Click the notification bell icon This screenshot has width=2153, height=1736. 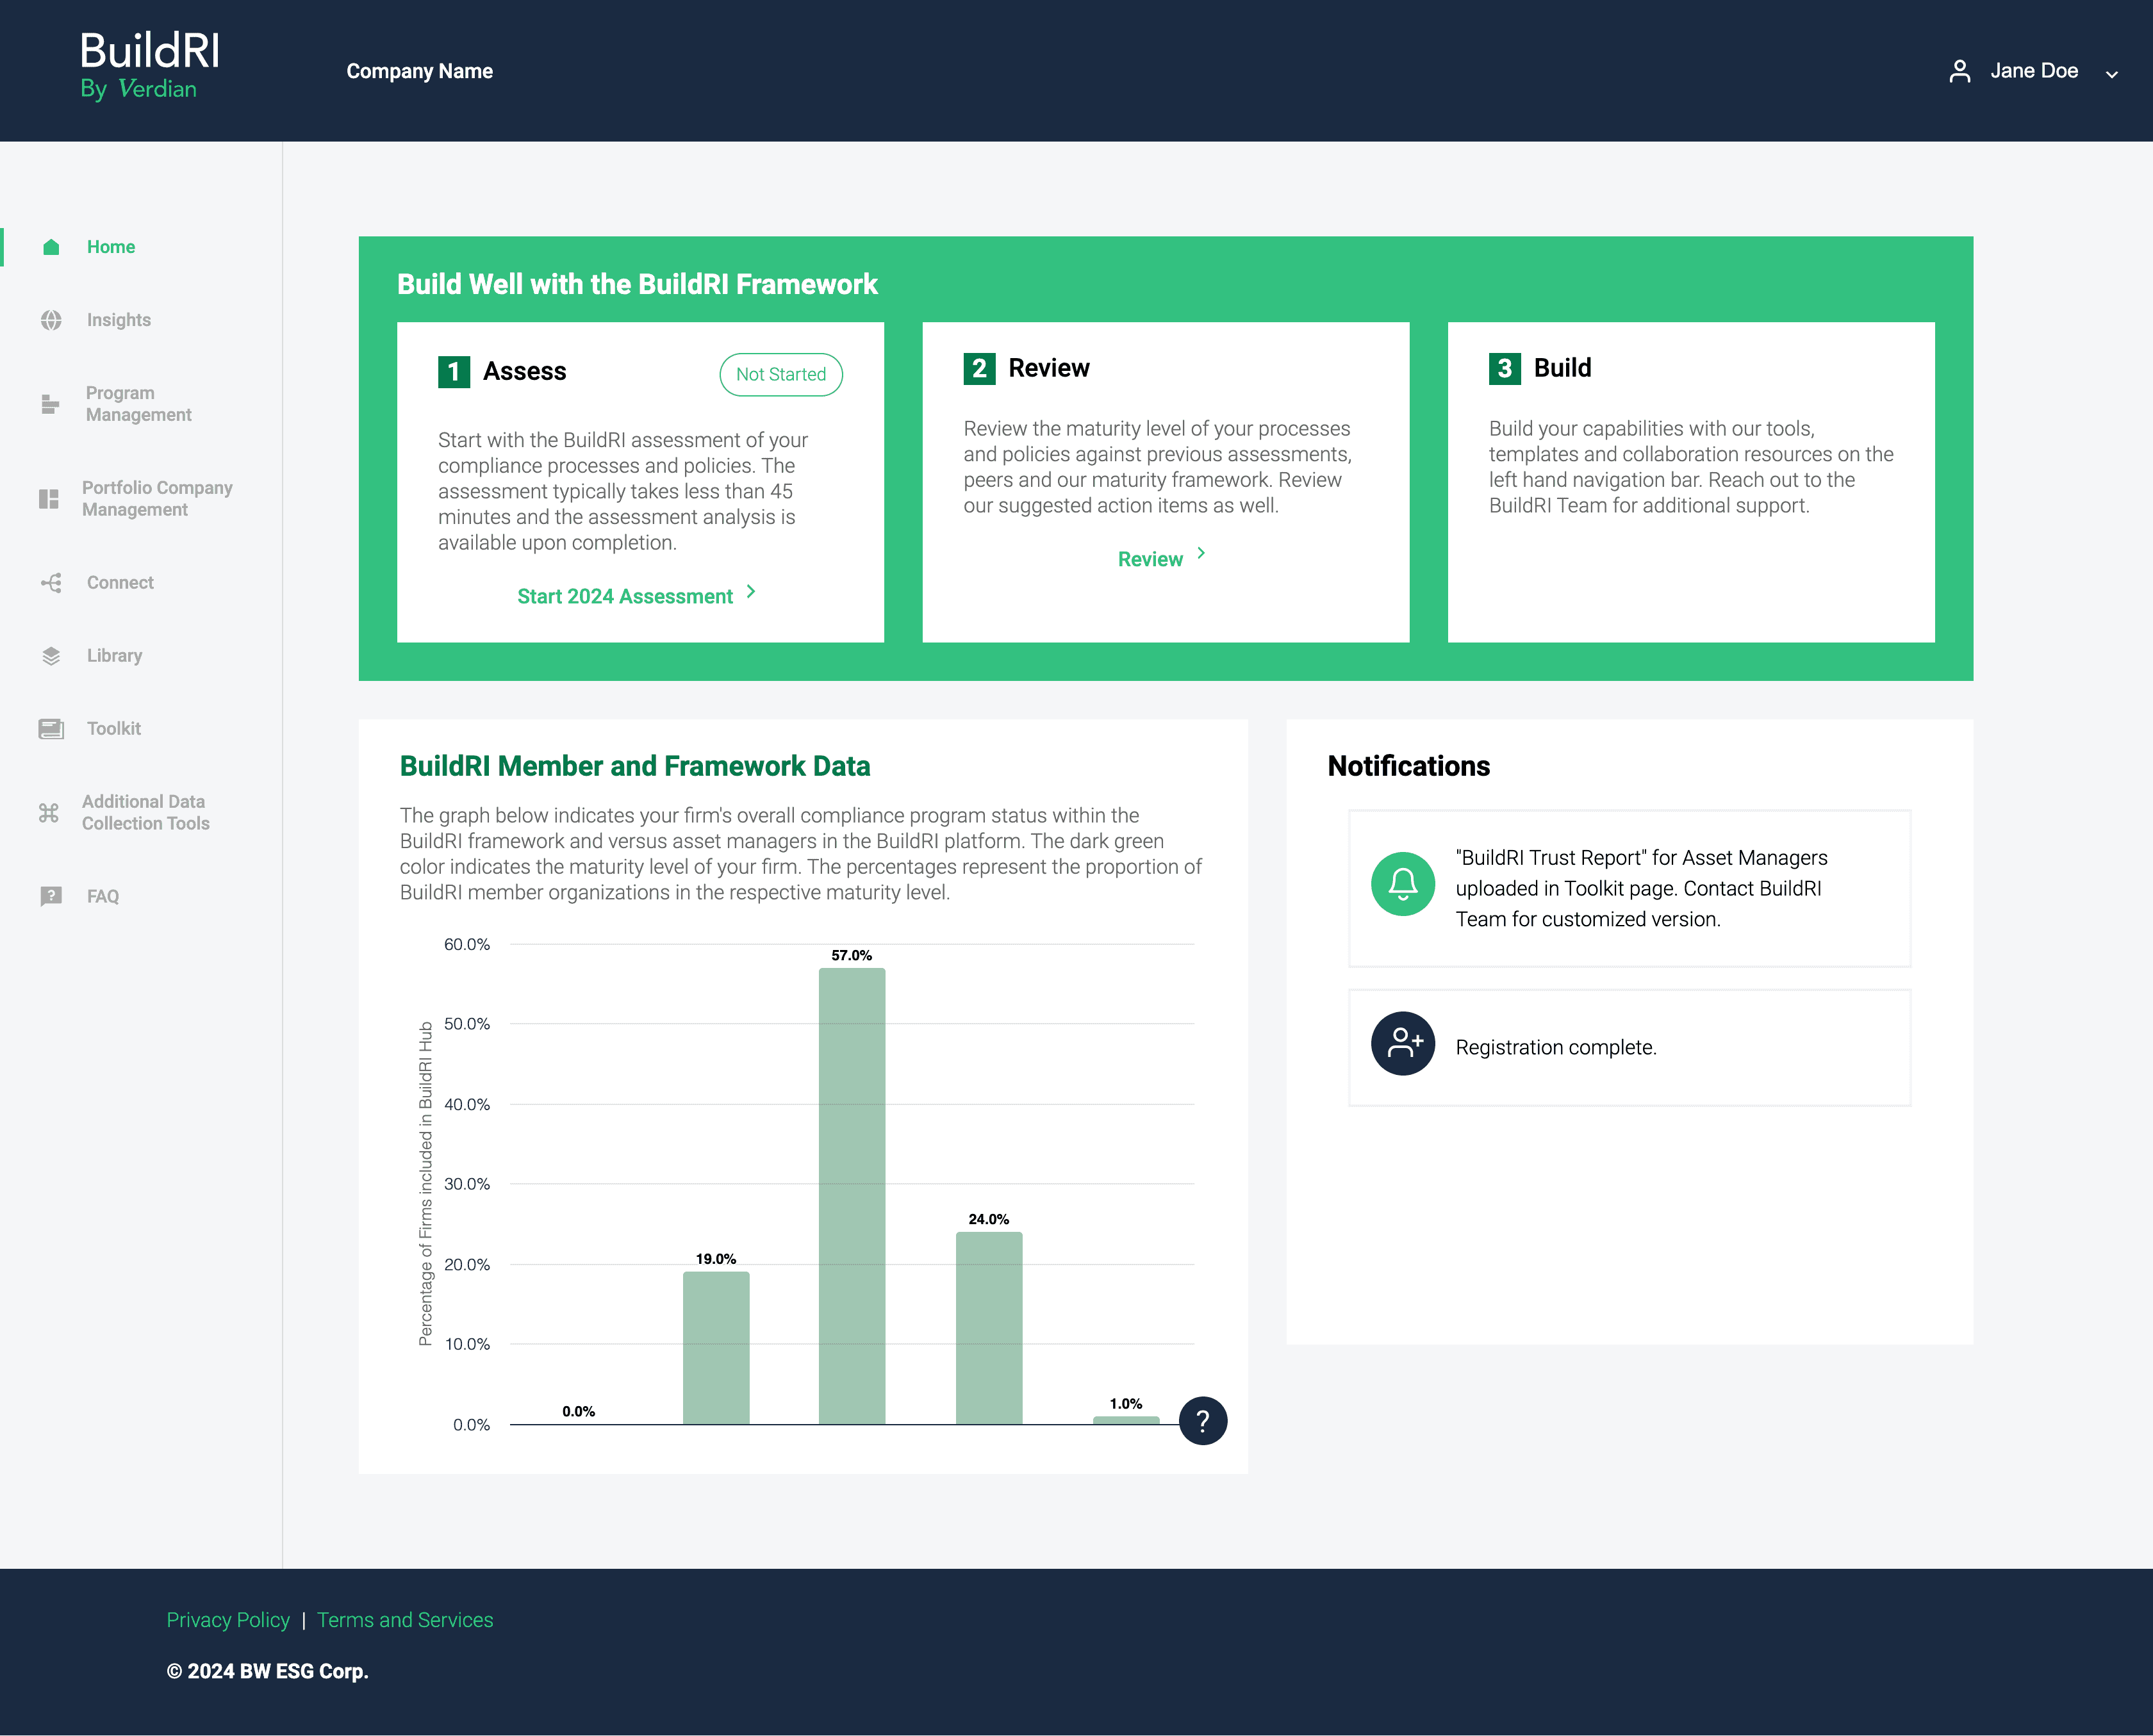(1402, 884)
